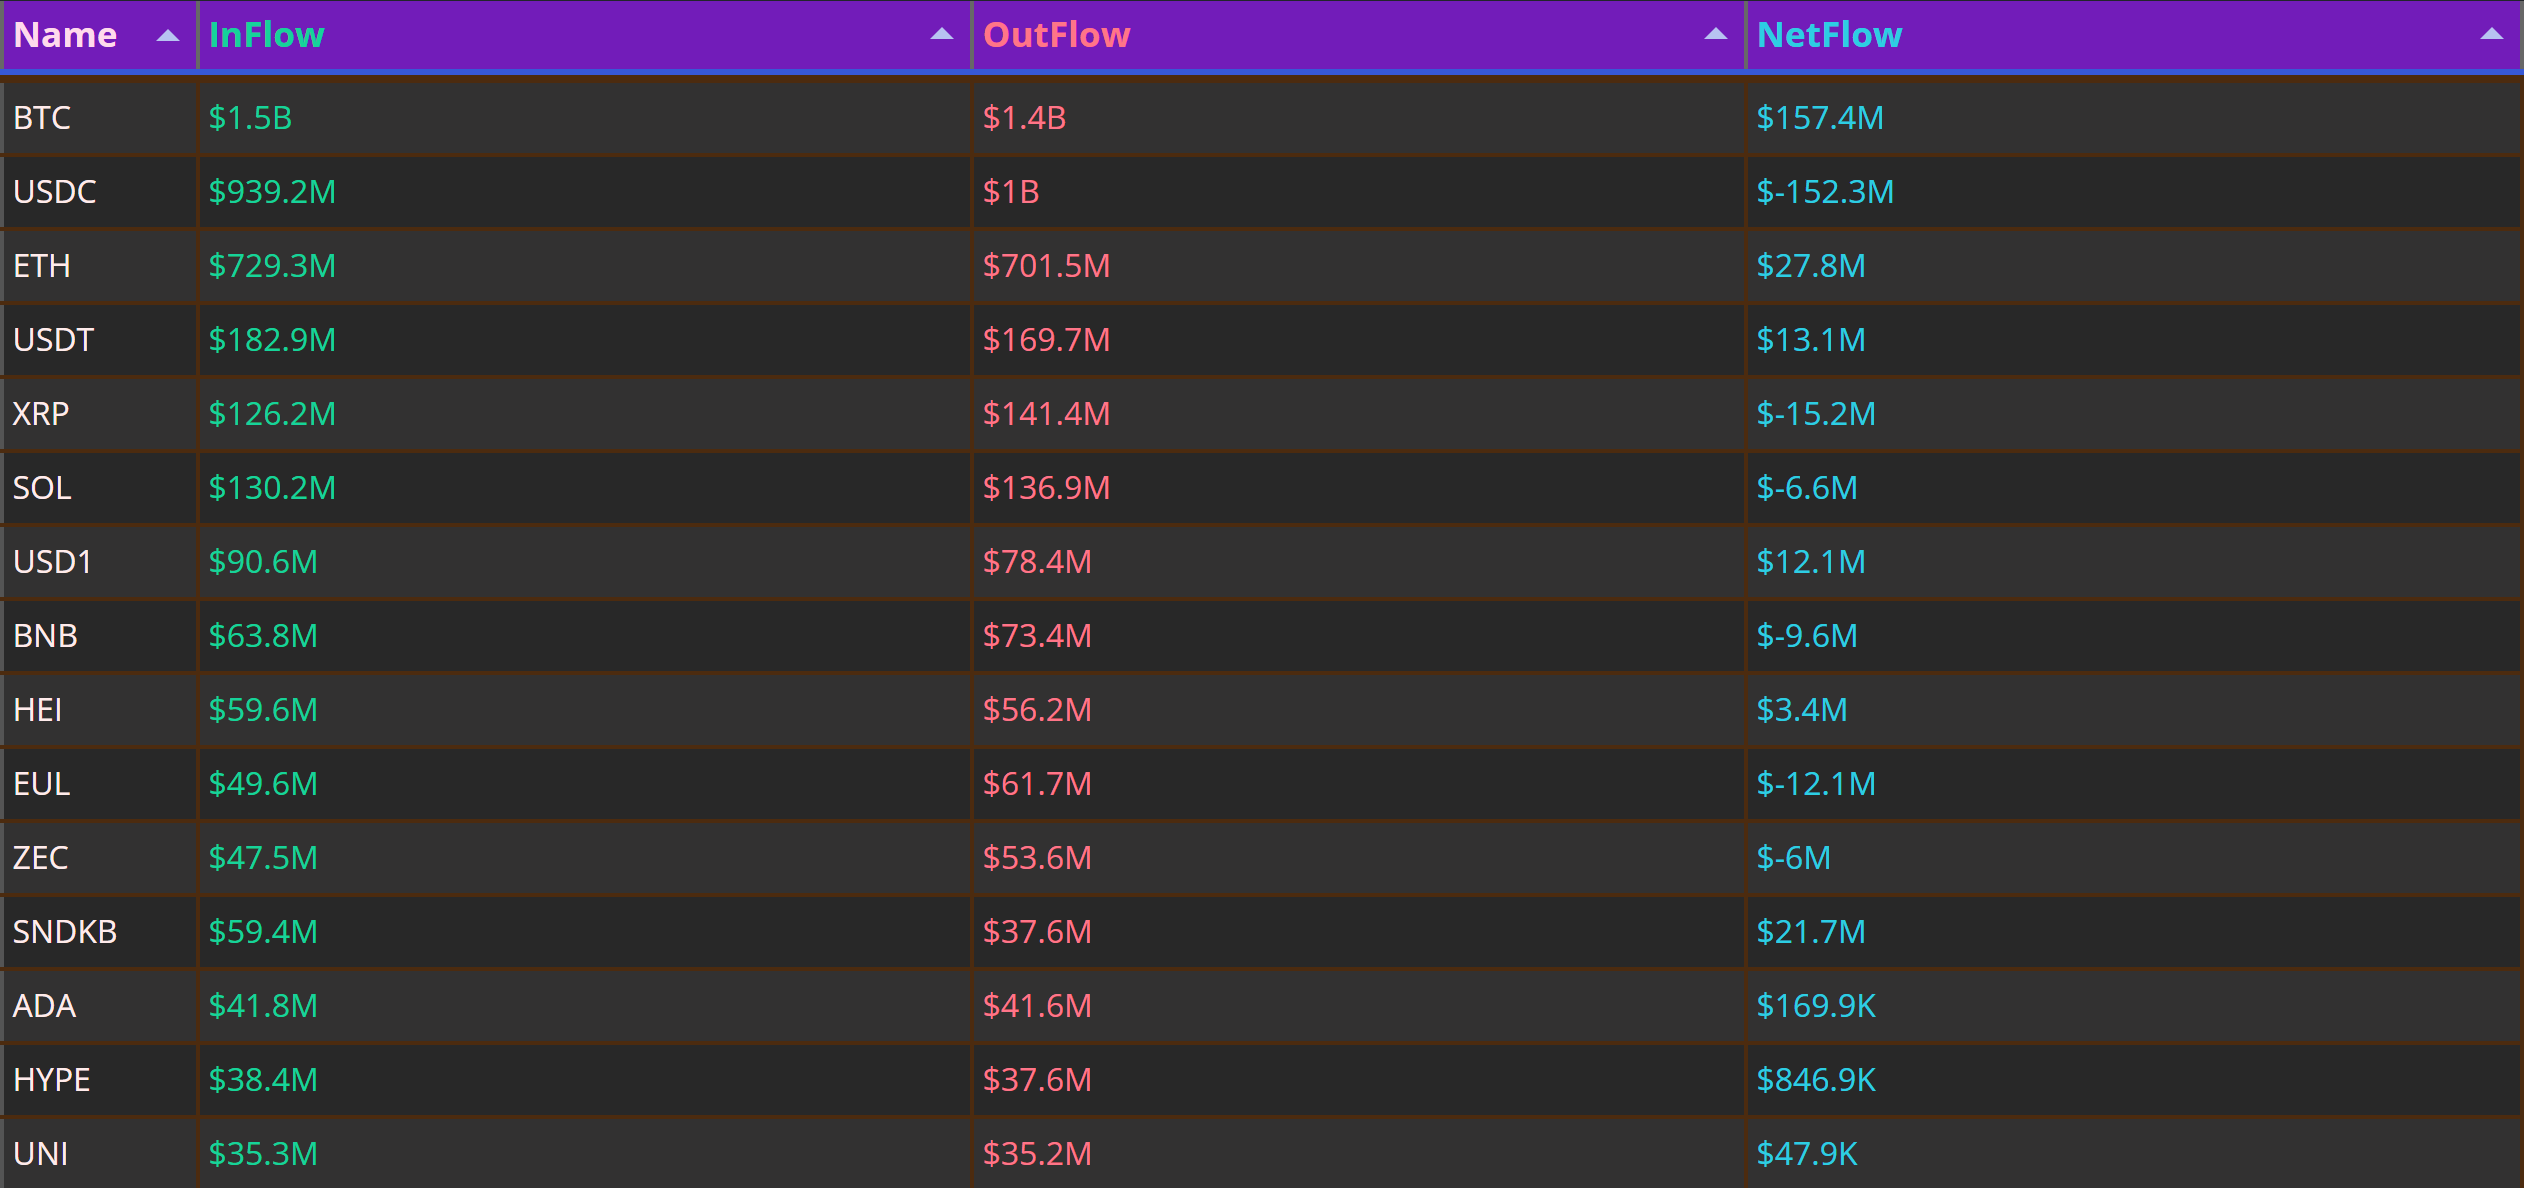Choose the SOL row name

pyautogui.click(x=42, y=488)
